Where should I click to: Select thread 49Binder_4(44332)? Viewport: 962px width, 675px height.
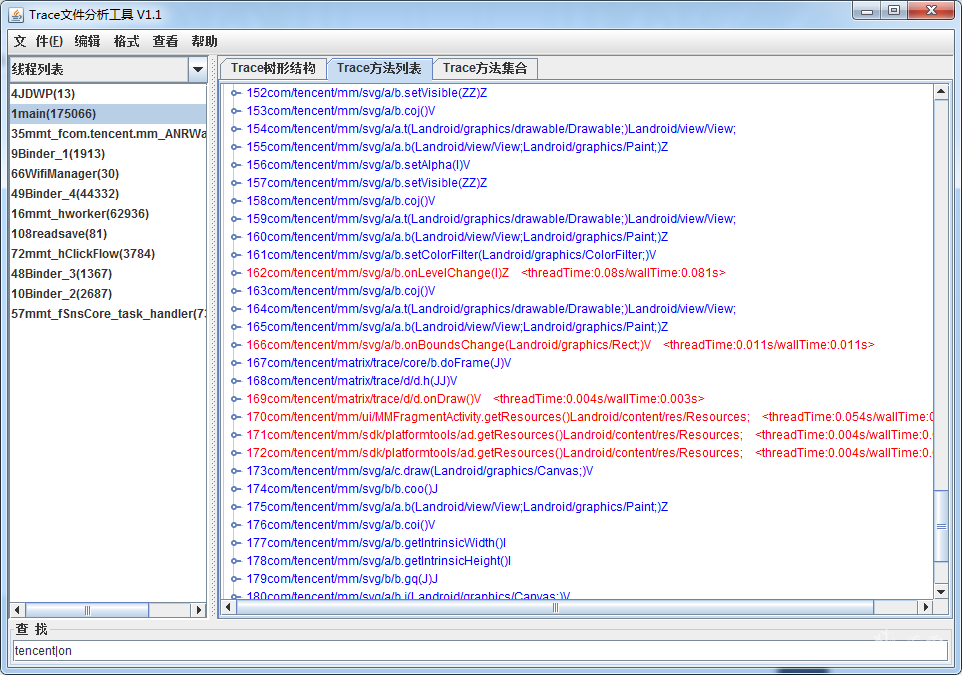coord(108,194)
